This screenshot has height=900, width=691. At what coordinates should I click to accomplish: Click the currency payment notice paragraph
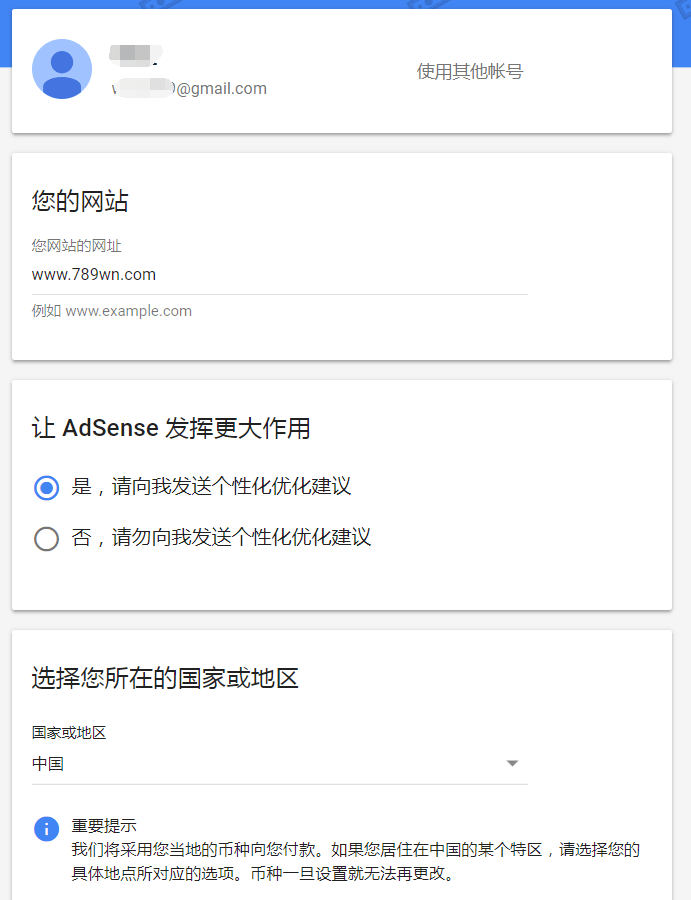point(355,861)
